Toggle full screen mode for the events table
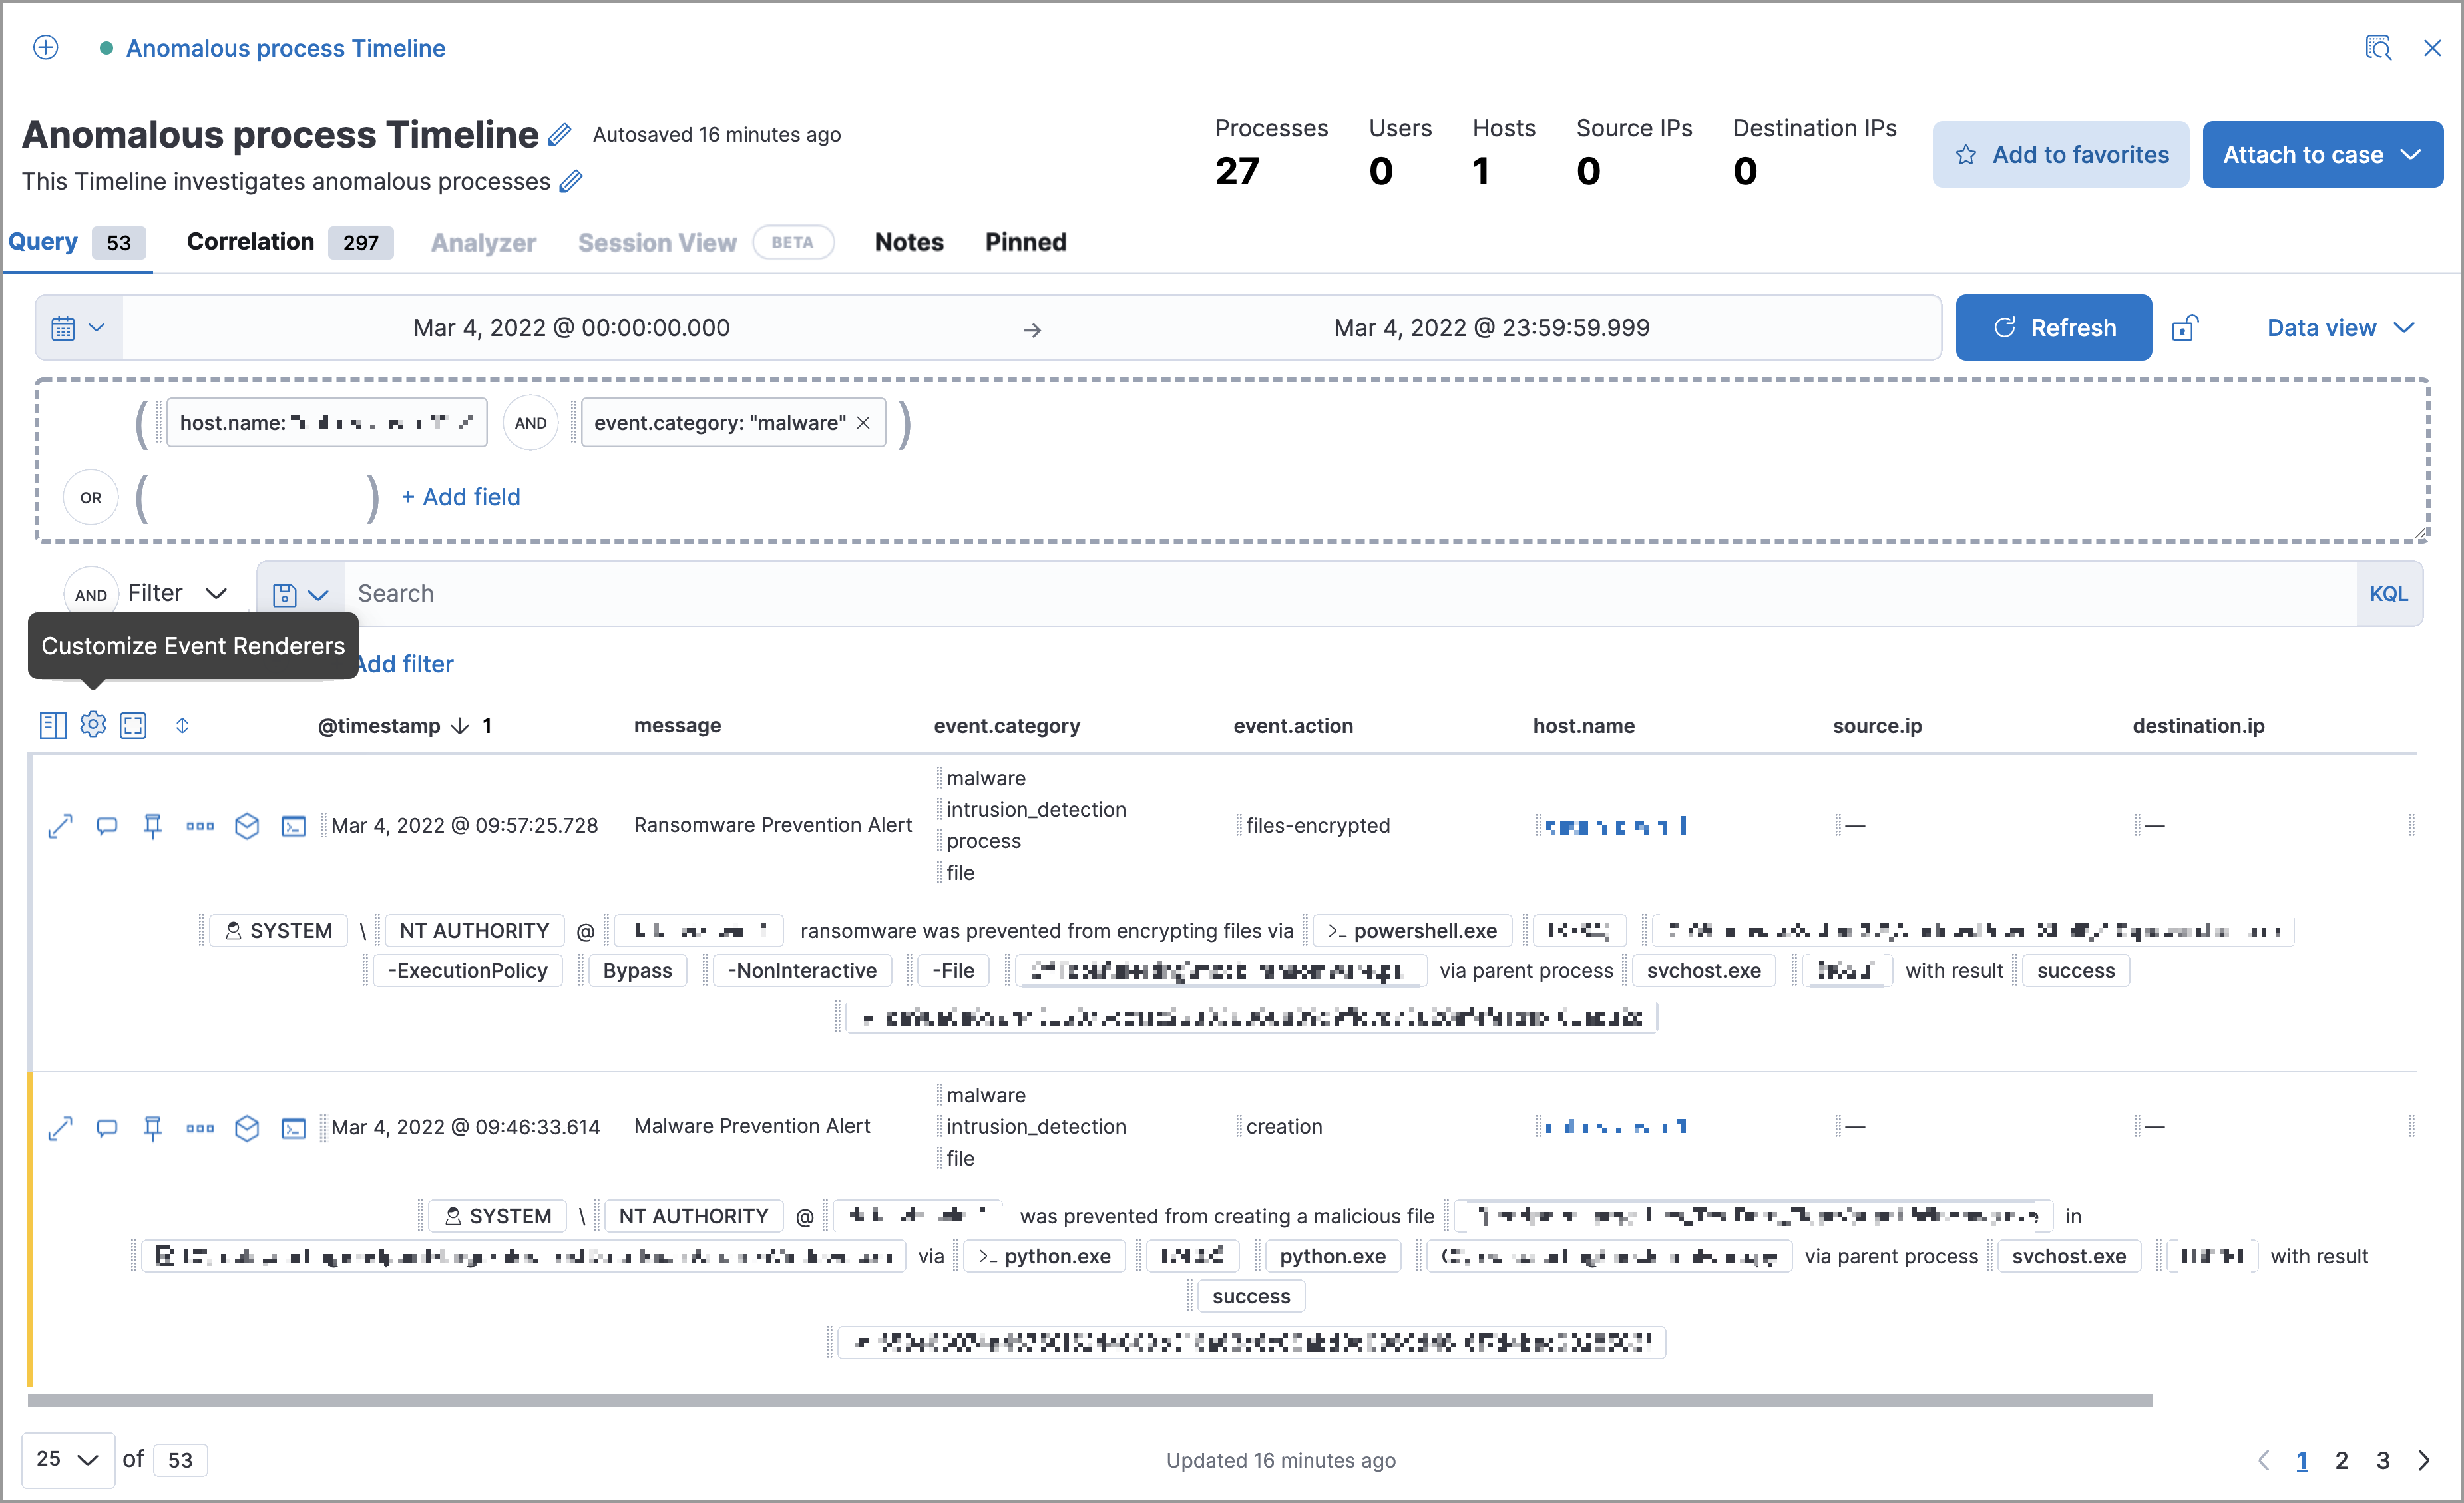The image size is (2464, 1503). [x=133, y=725]
